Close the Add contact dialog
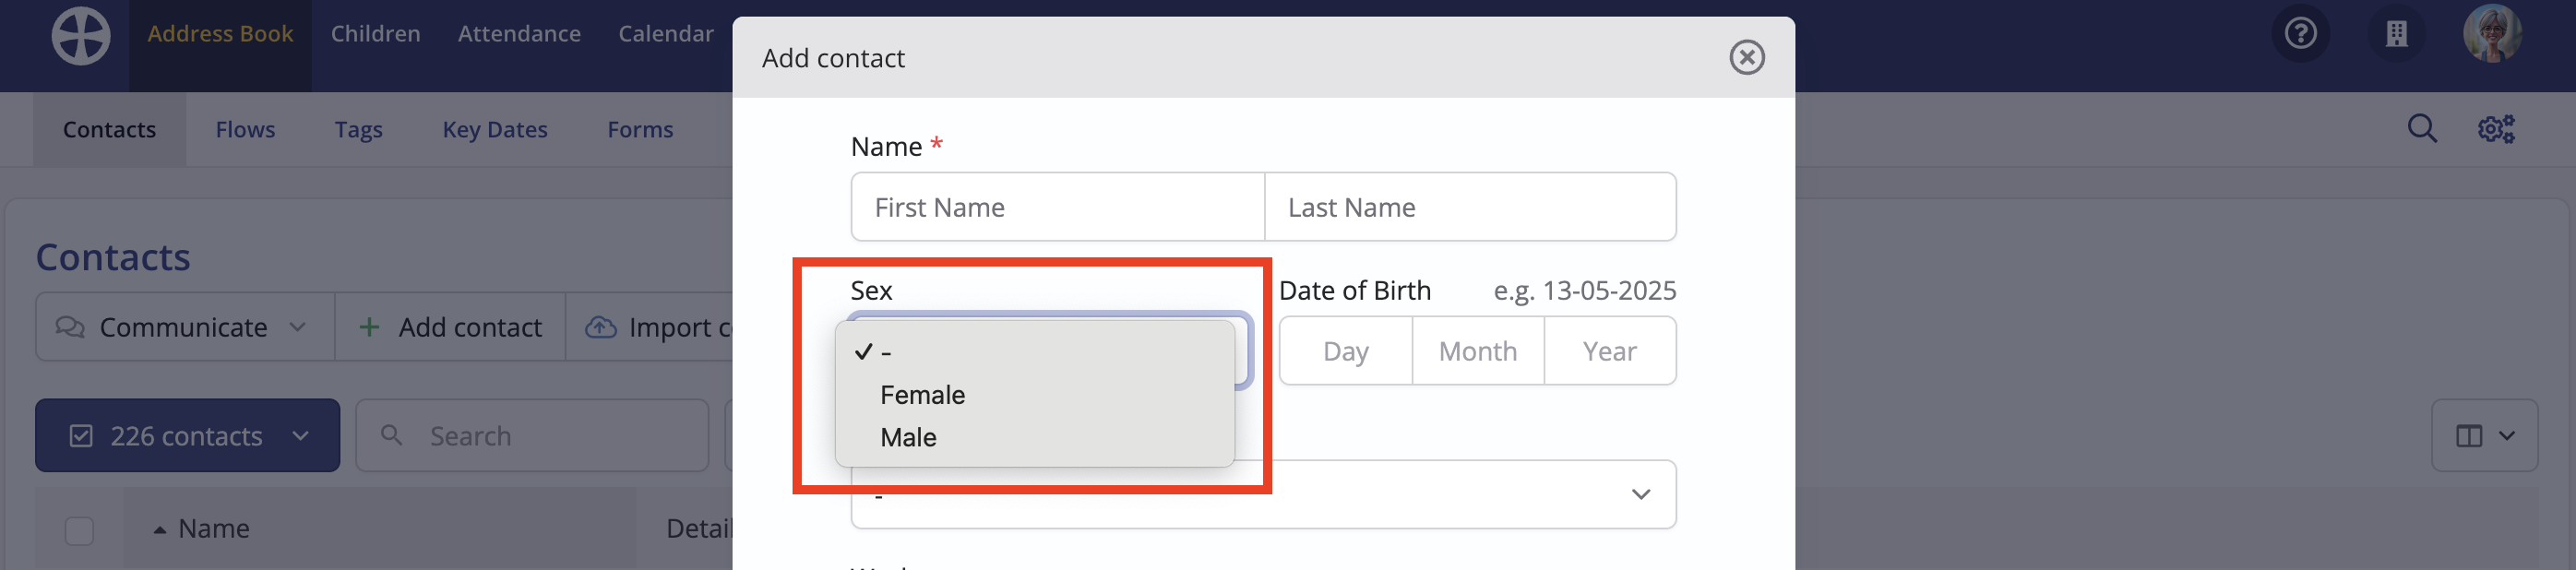Image resolution: width=2576 pixels, height=570 pixels. tap(1746, 58)
